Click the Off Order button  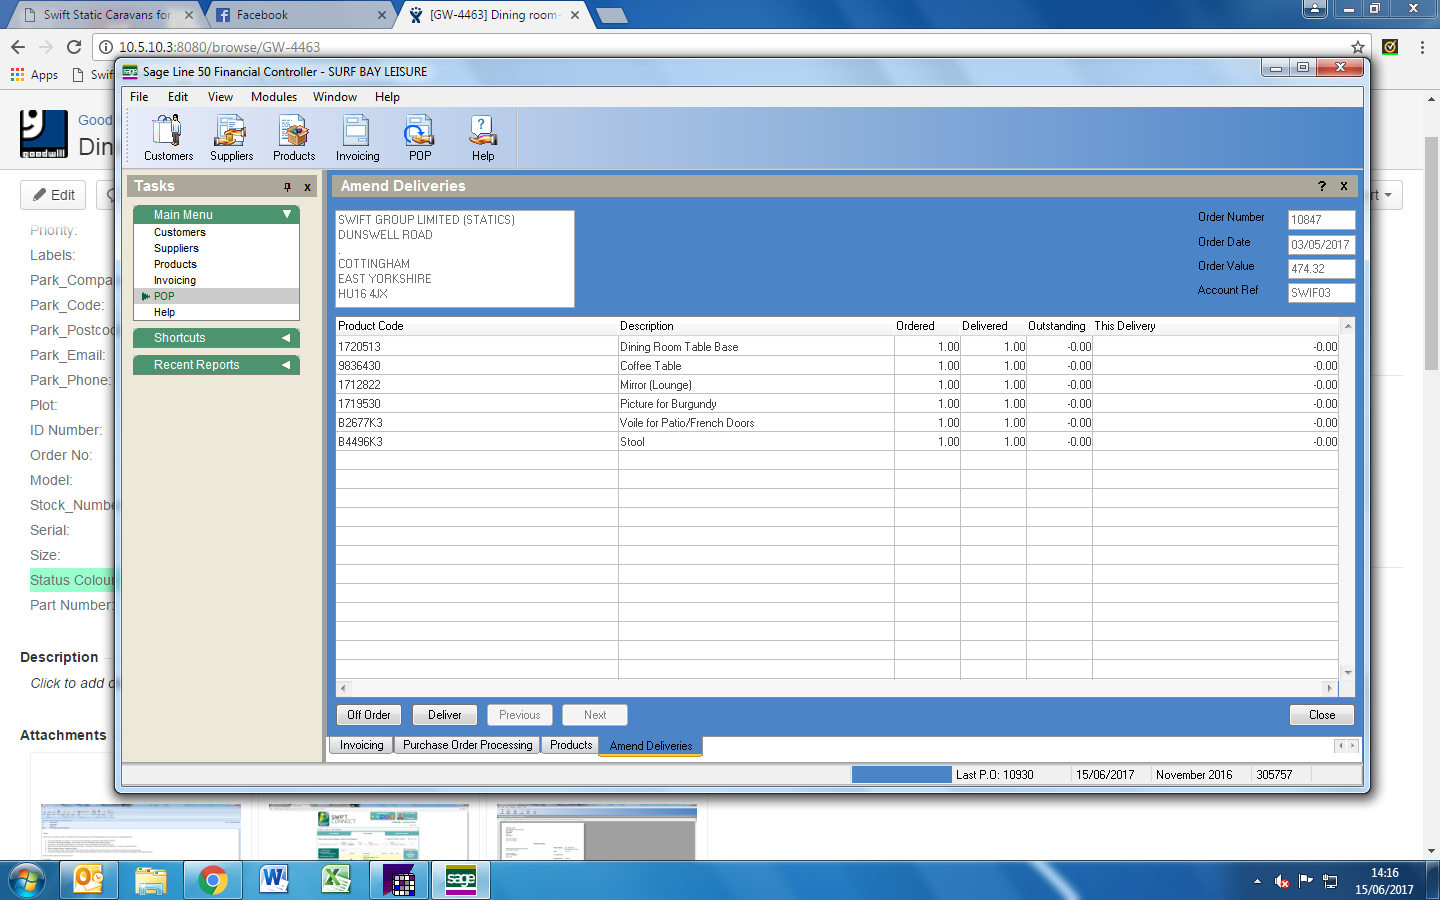click(368, 715)
